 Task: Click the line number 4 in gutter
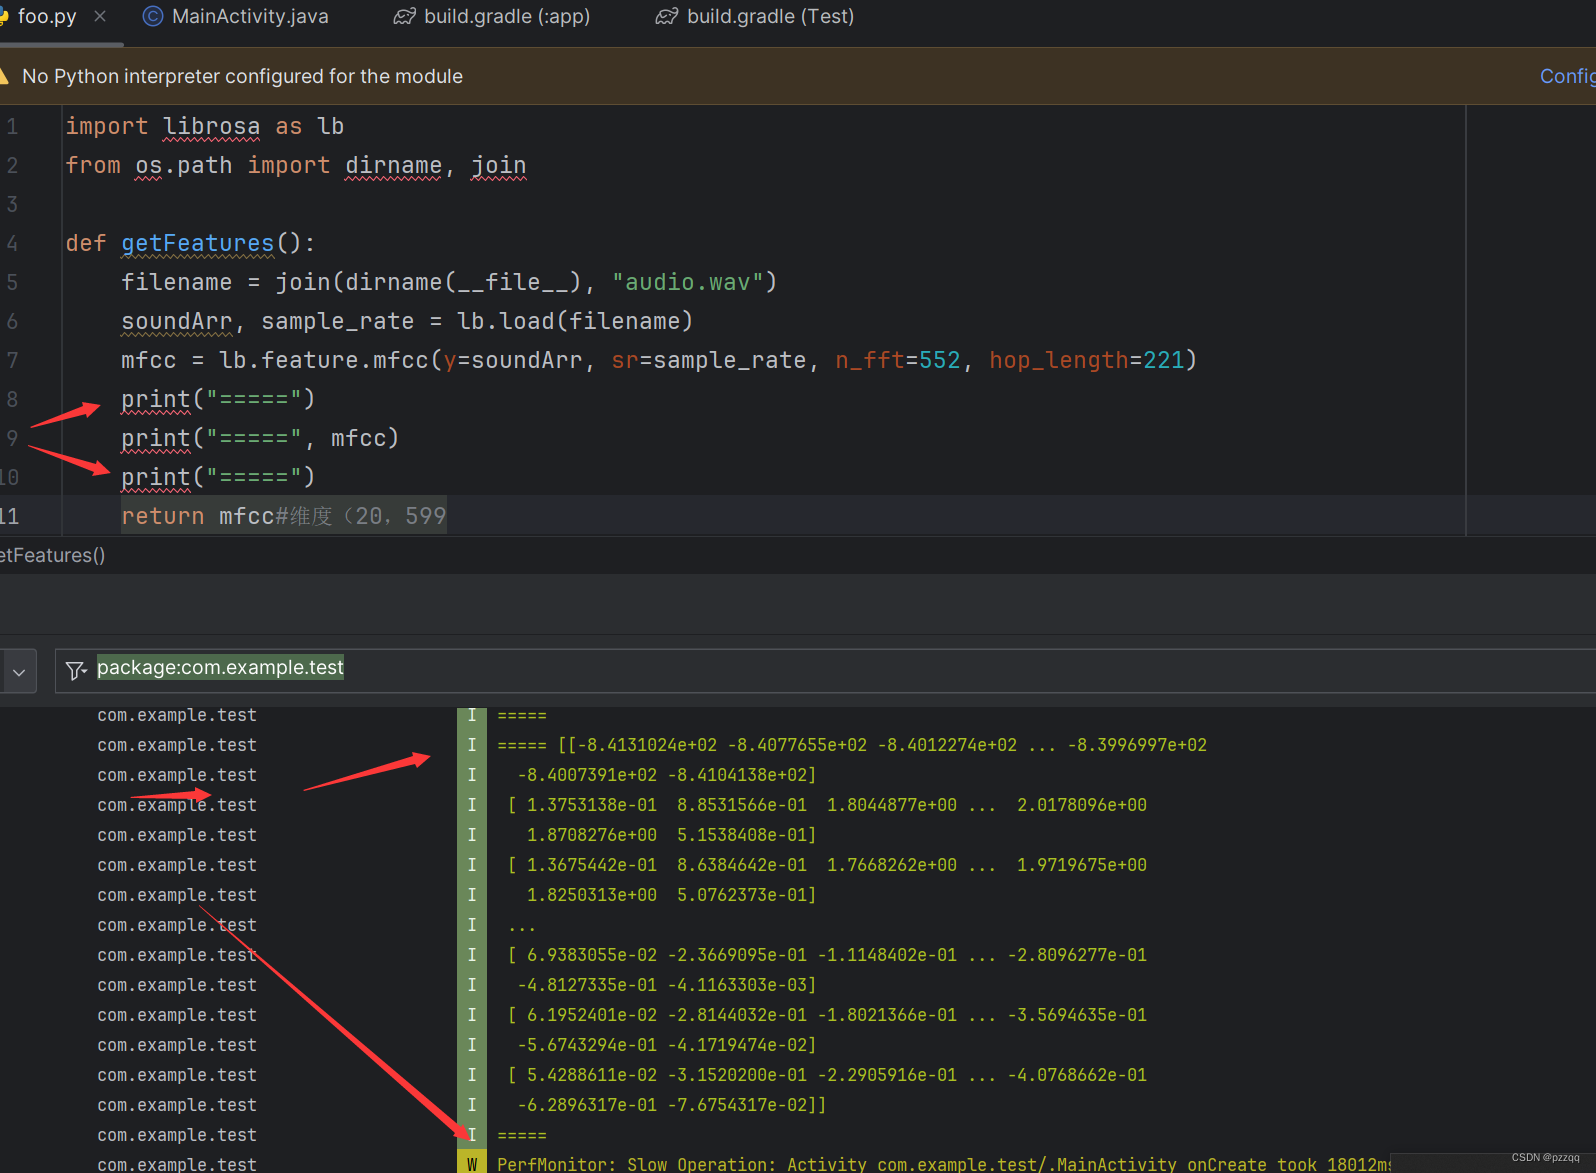tap(12, 243)
